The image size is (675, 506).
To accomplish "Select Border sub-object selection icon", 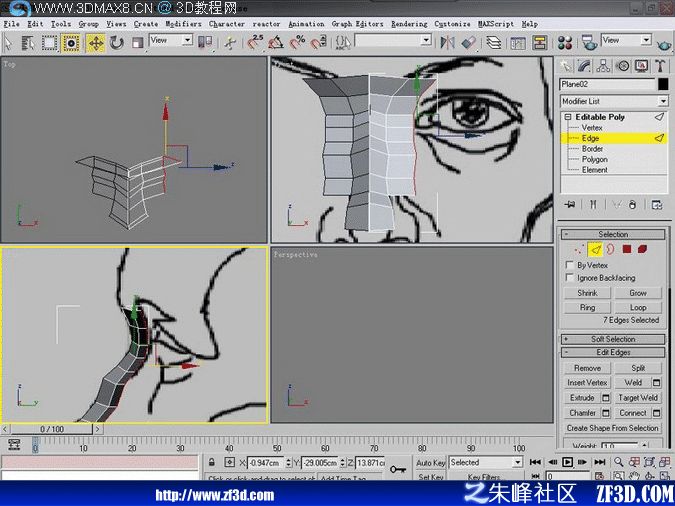I will coord(610,249).
